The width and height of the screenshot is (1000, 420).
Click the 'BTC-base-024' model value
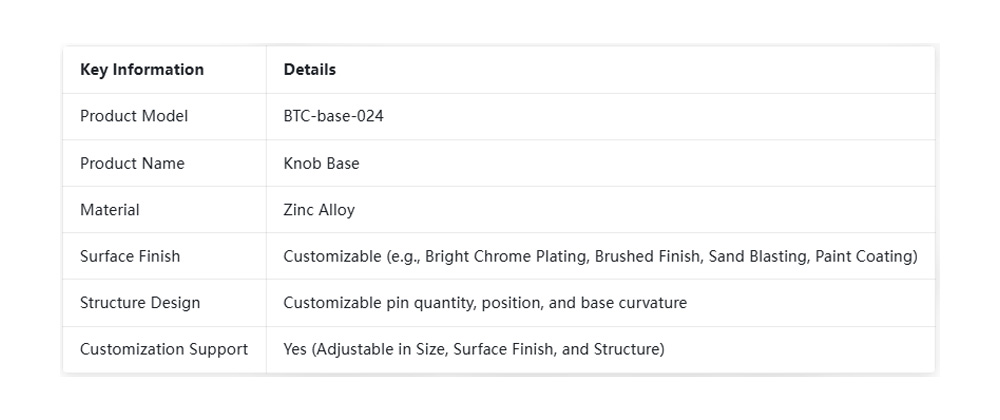(x=333, y=116)
